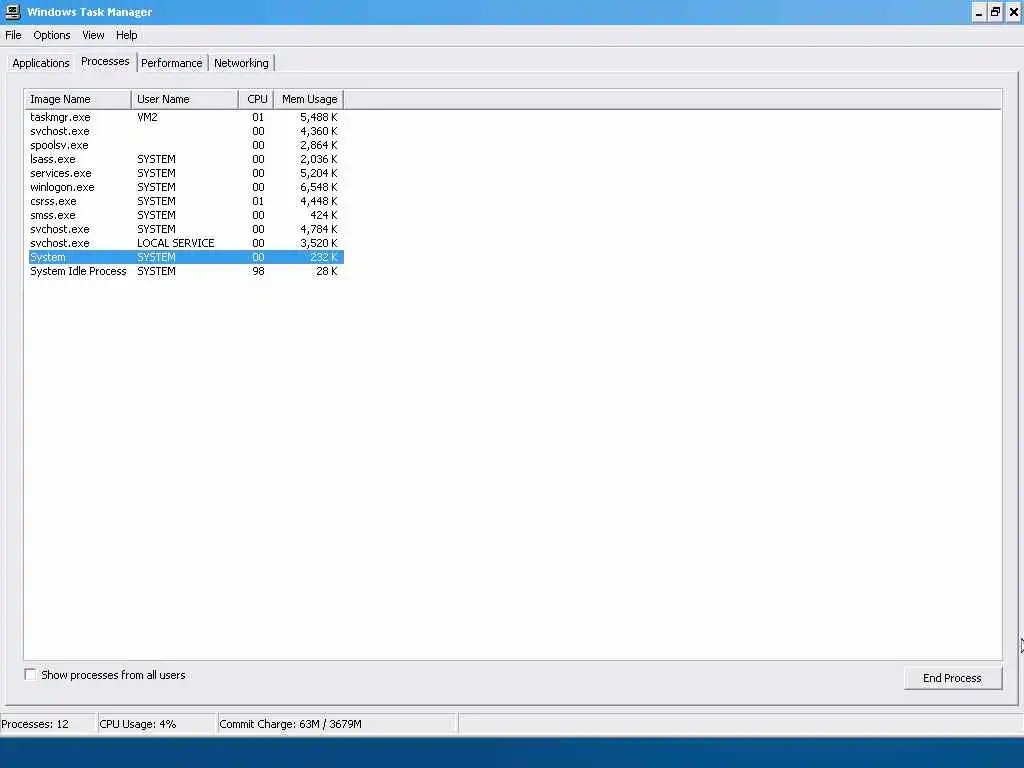
Task: Open the File menu
Action: pos(13,35)
